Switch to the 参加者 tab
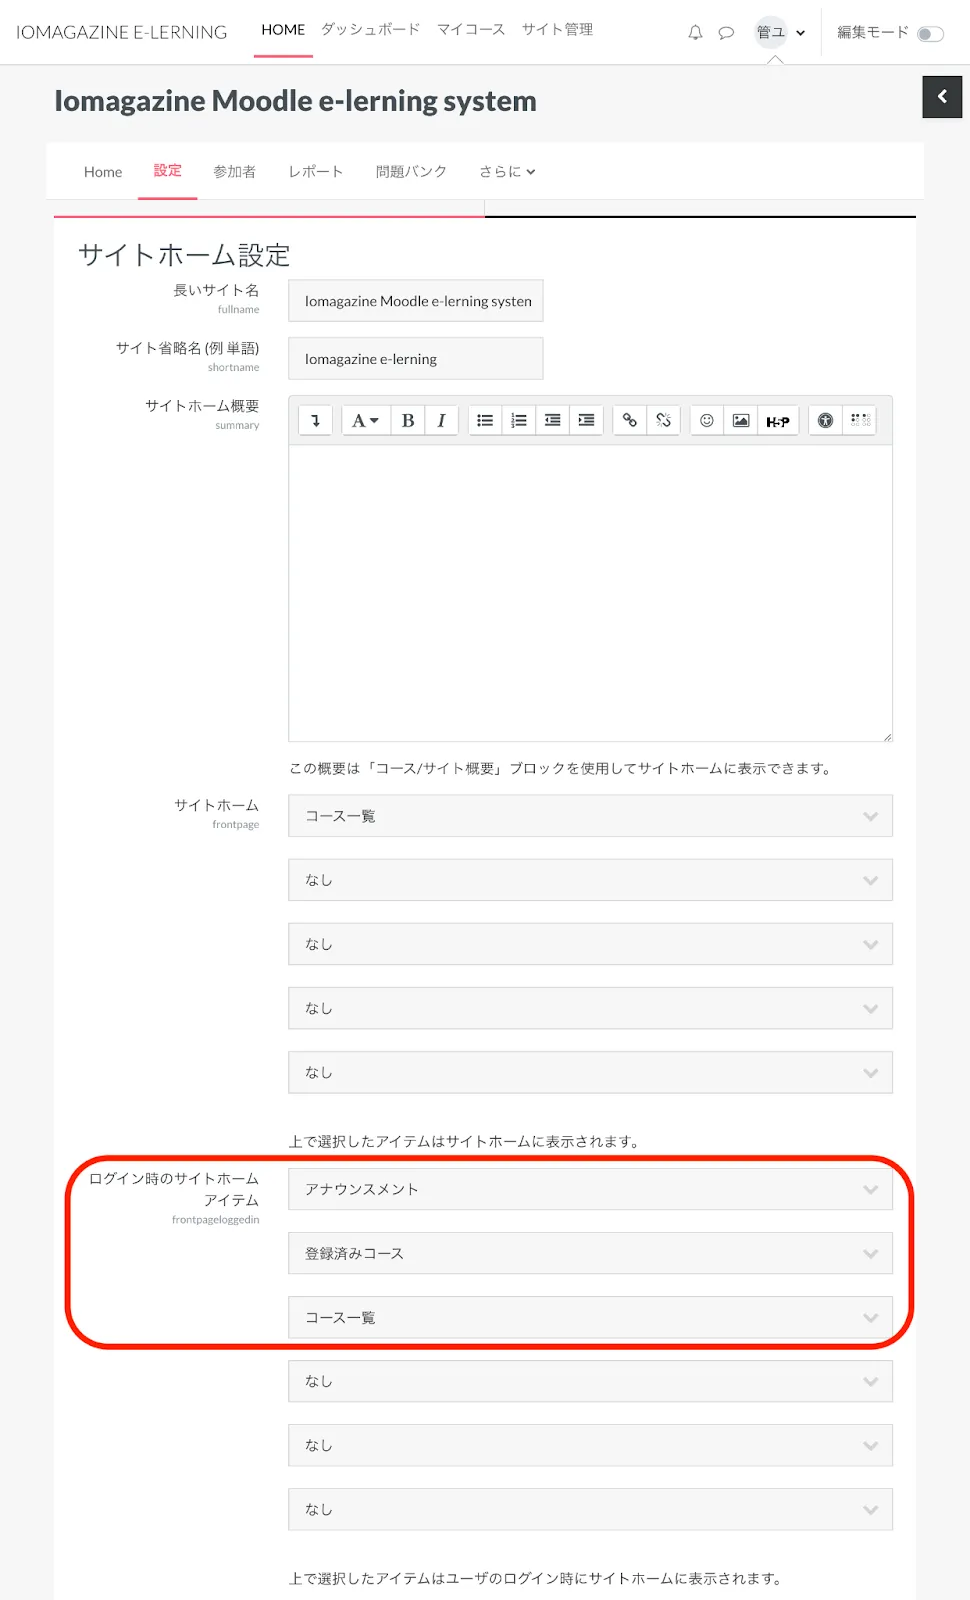The width and height of the screenshot is (970, 1600). click(234, 172)
